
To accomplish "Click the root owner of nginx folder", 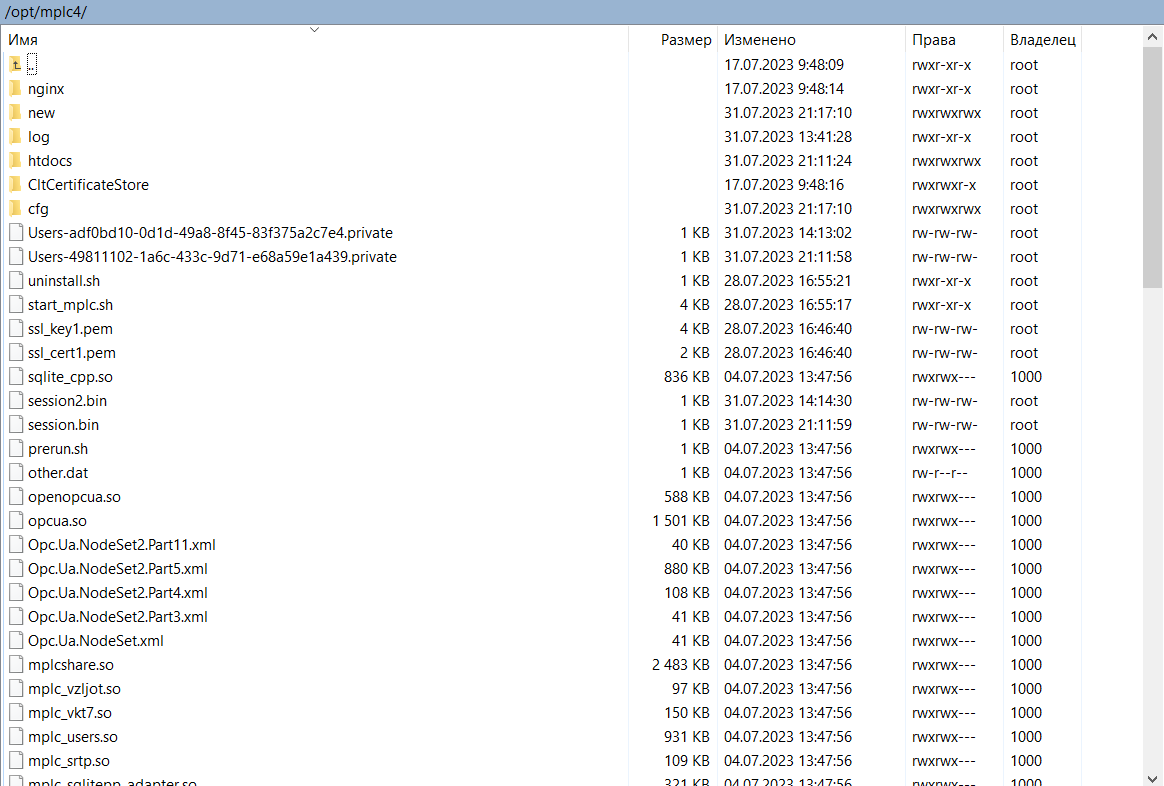I will click(x=1024, y=89).
